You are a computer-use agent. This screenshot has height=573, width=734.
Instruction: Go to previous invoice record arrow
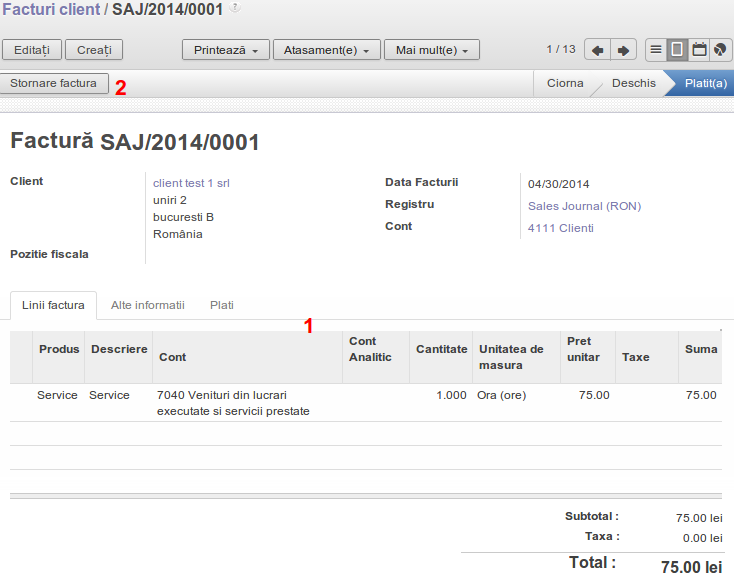point(597,50)
